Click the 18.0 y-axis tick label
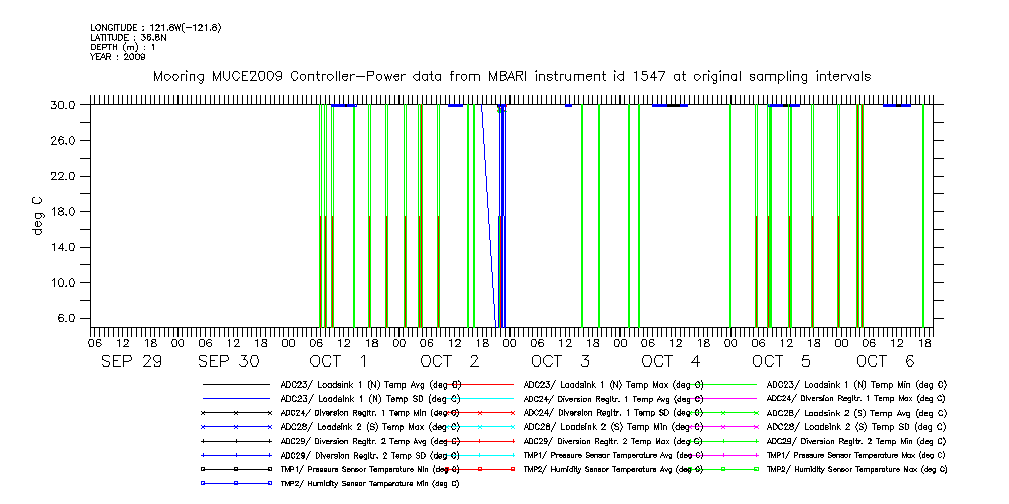This screenshot has width=1009, height=504. click(64, 212)
